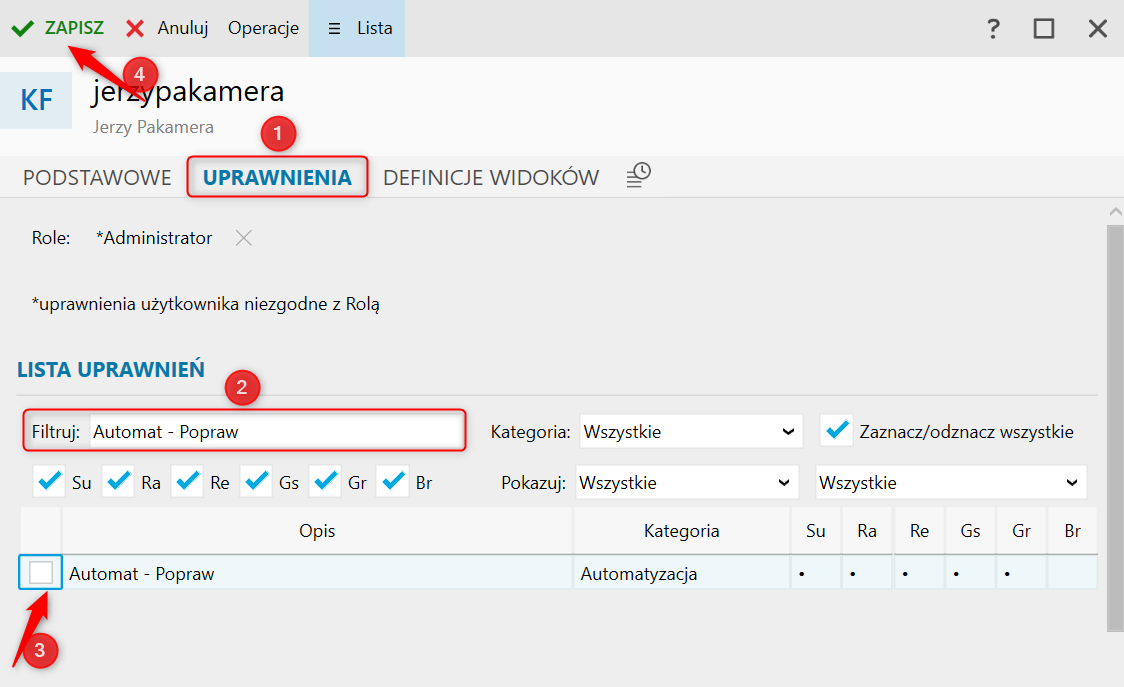Click the history log icon beside tabs
Screen dimensions: 1124x687
coord(639,176)
